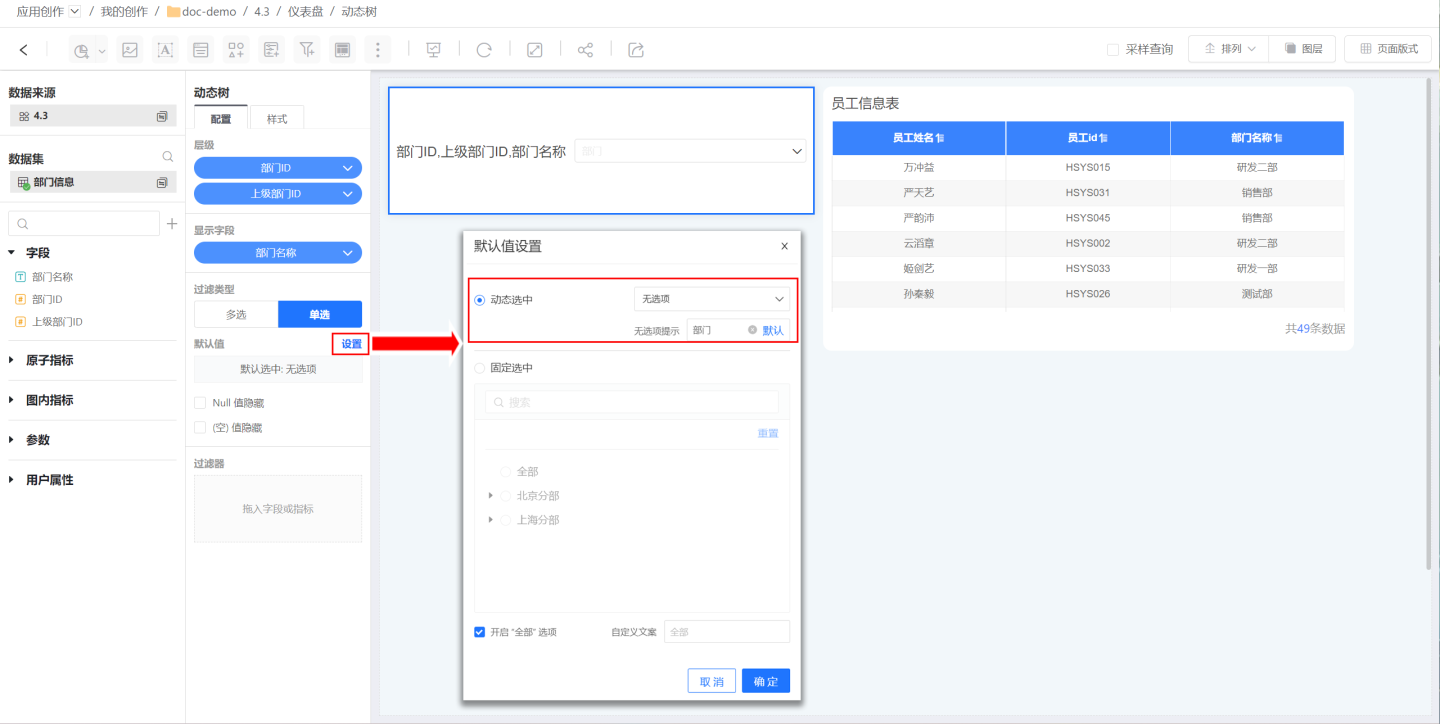Select the 动态选中 radio button
The image size is (1440, 725).
[x=480, y=300]
